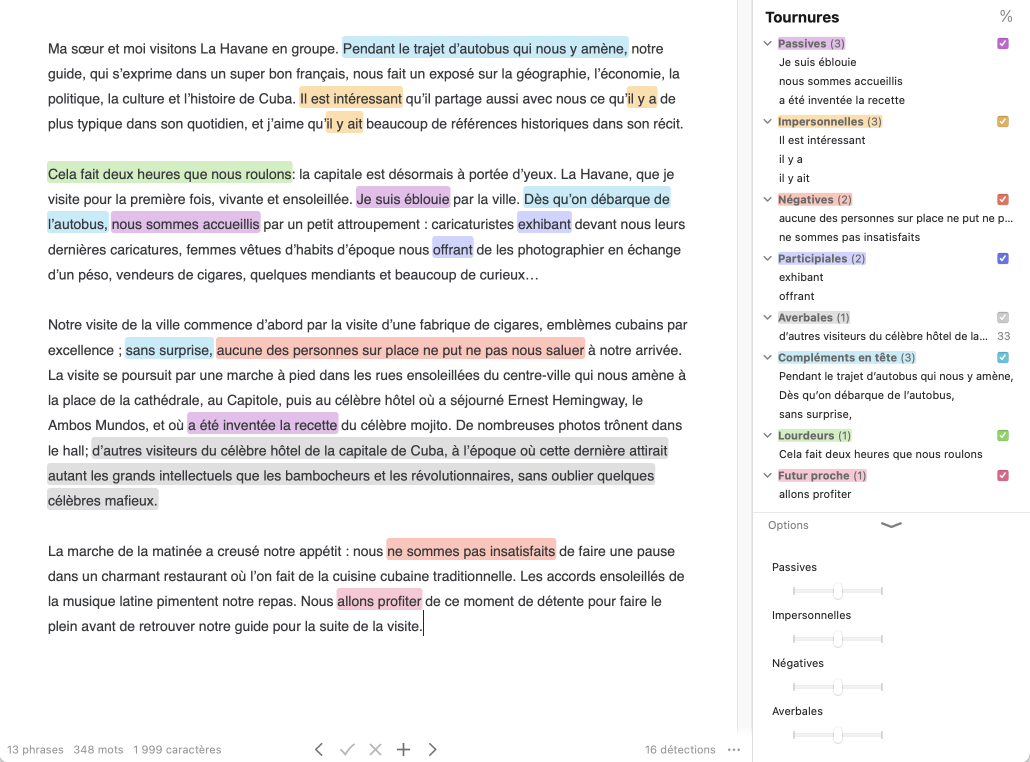Click the '16 détections' status label
This screenshot has height=762, width=1030.
(680, 749)
